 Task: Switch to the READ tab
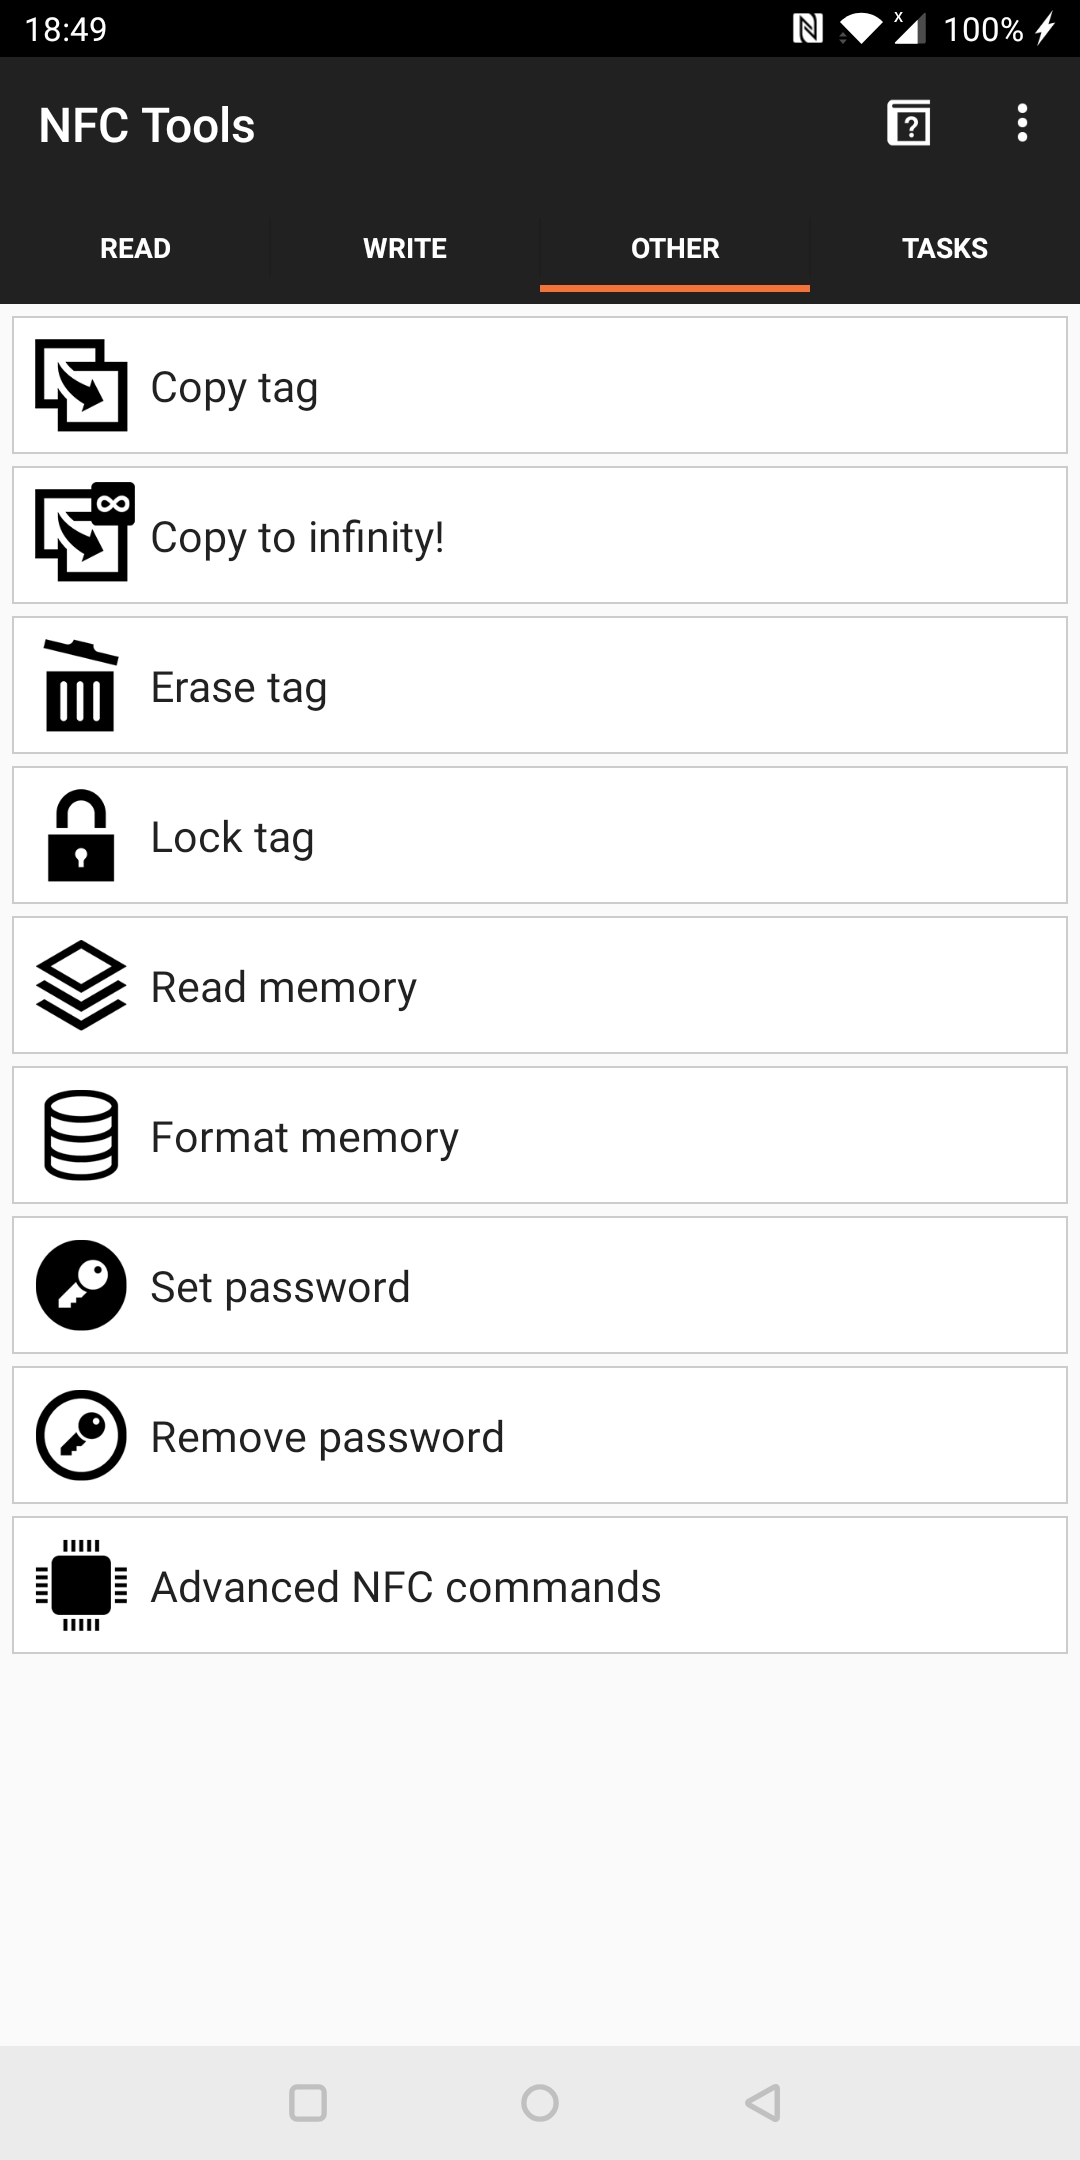[x=134, y=248]
